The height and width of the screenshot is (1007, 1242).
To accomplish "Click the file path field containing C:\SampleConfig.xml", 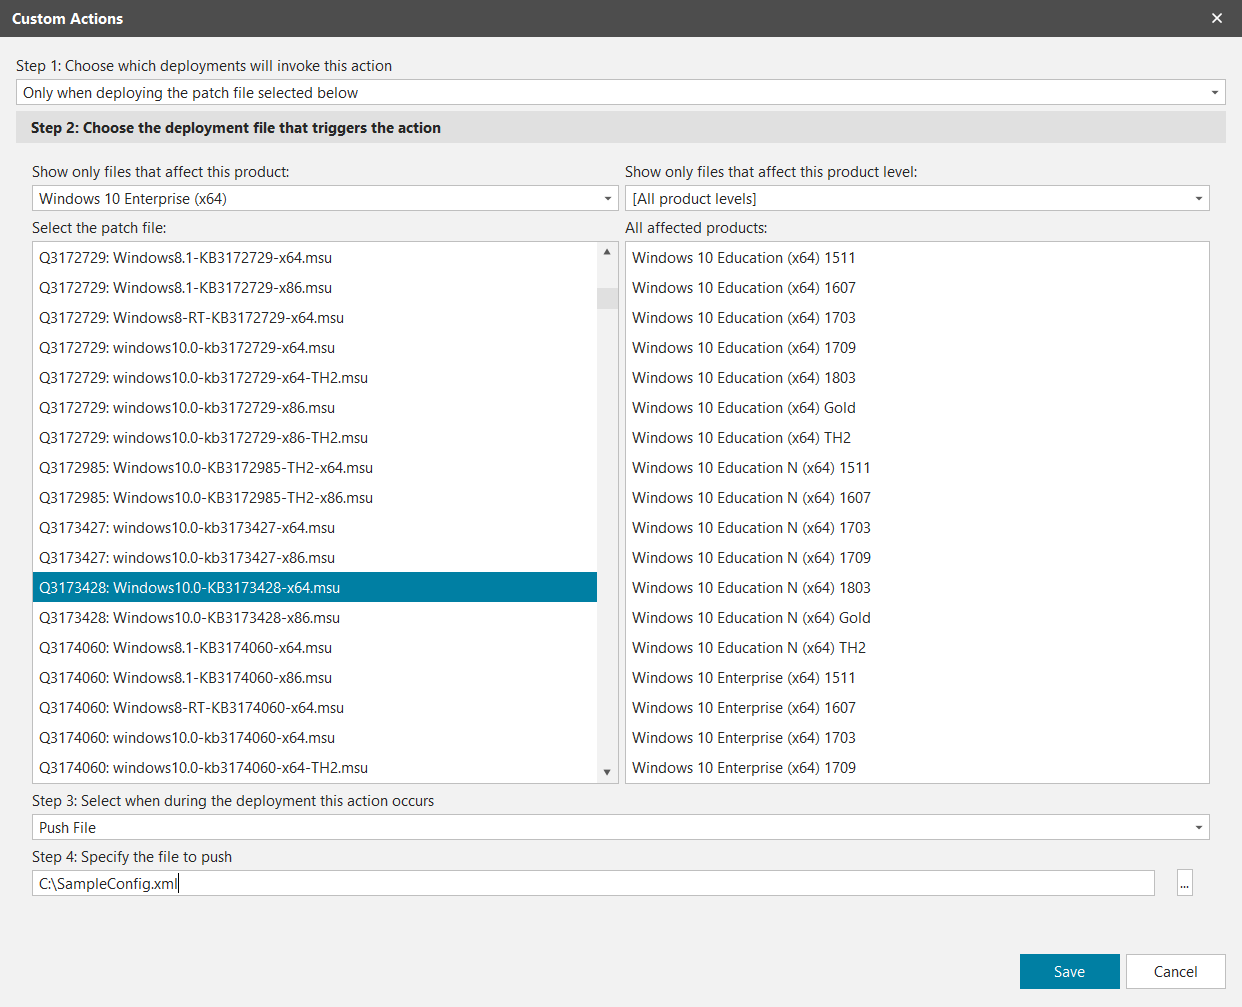I will (x=593, y=884).
